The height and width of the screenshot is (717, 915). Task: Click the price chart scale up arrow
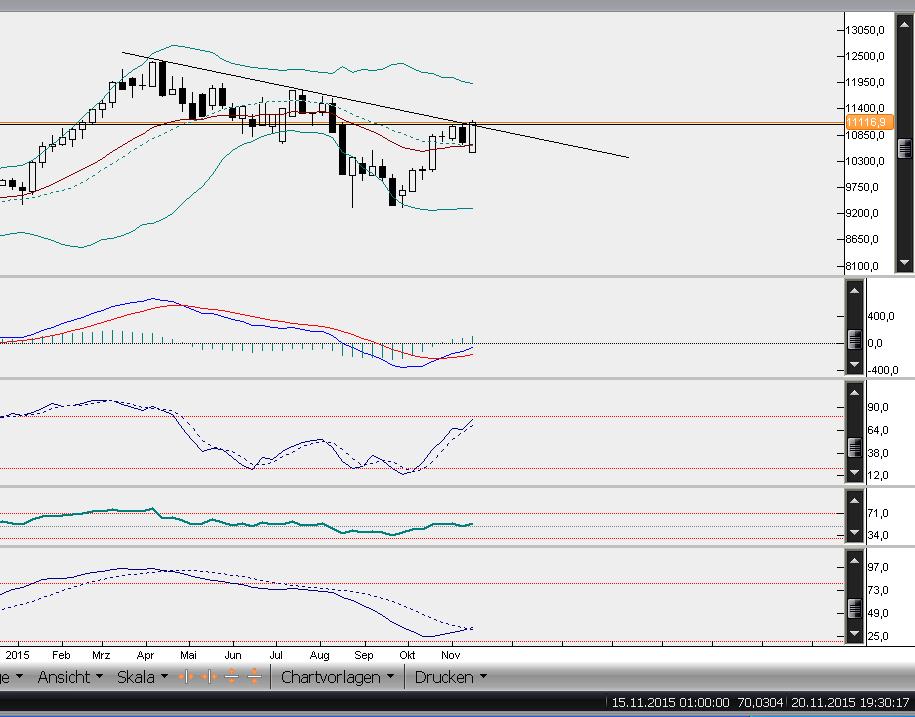[904, 24]
